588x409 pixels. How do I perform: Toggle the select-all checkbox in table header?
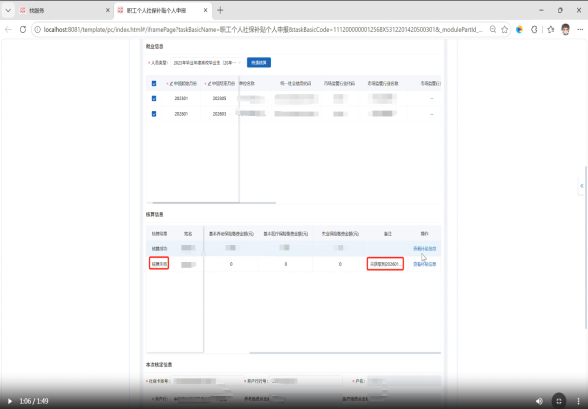[154, 84]
